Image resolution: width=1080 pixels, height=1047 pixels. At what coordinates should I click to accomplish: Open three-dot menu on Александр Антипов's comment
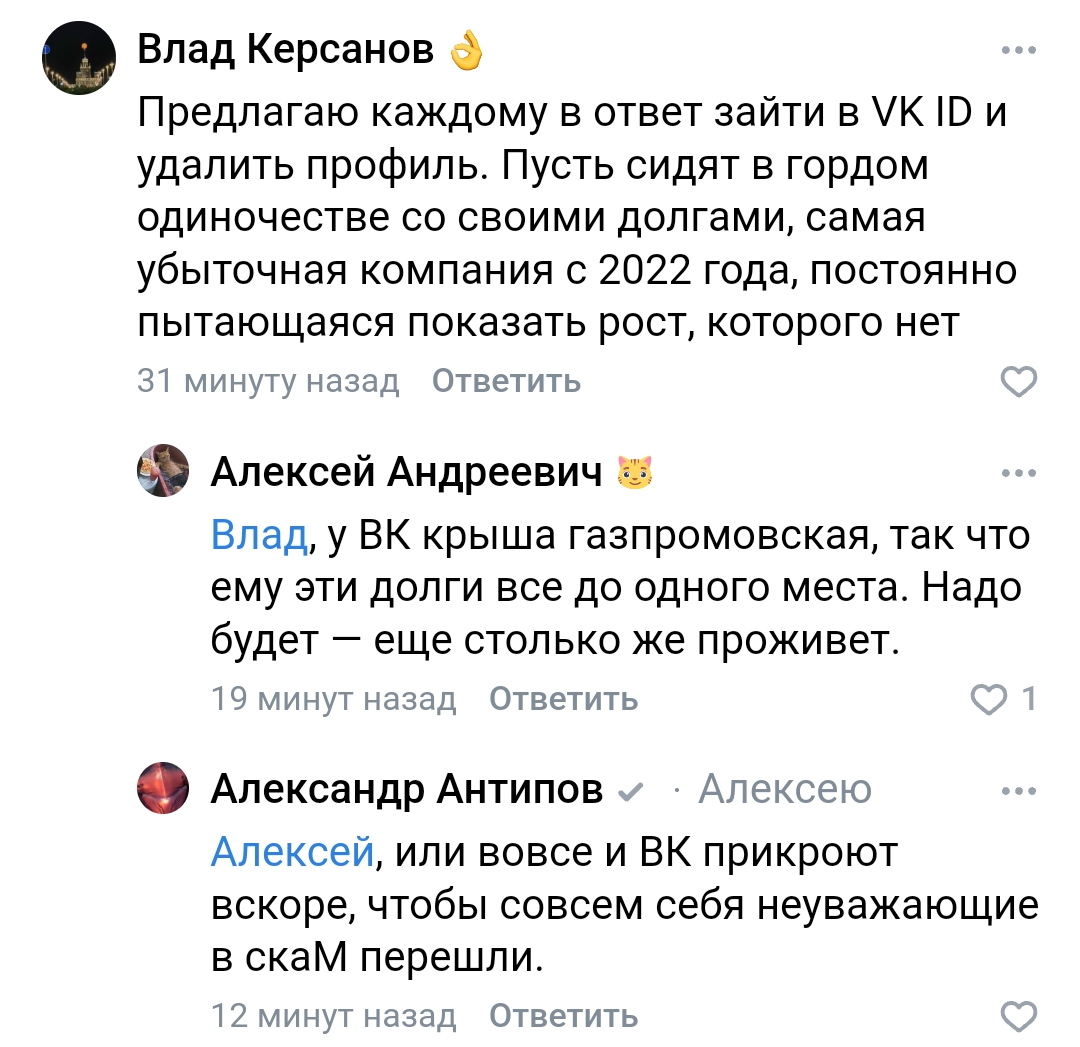point(1019,791)
